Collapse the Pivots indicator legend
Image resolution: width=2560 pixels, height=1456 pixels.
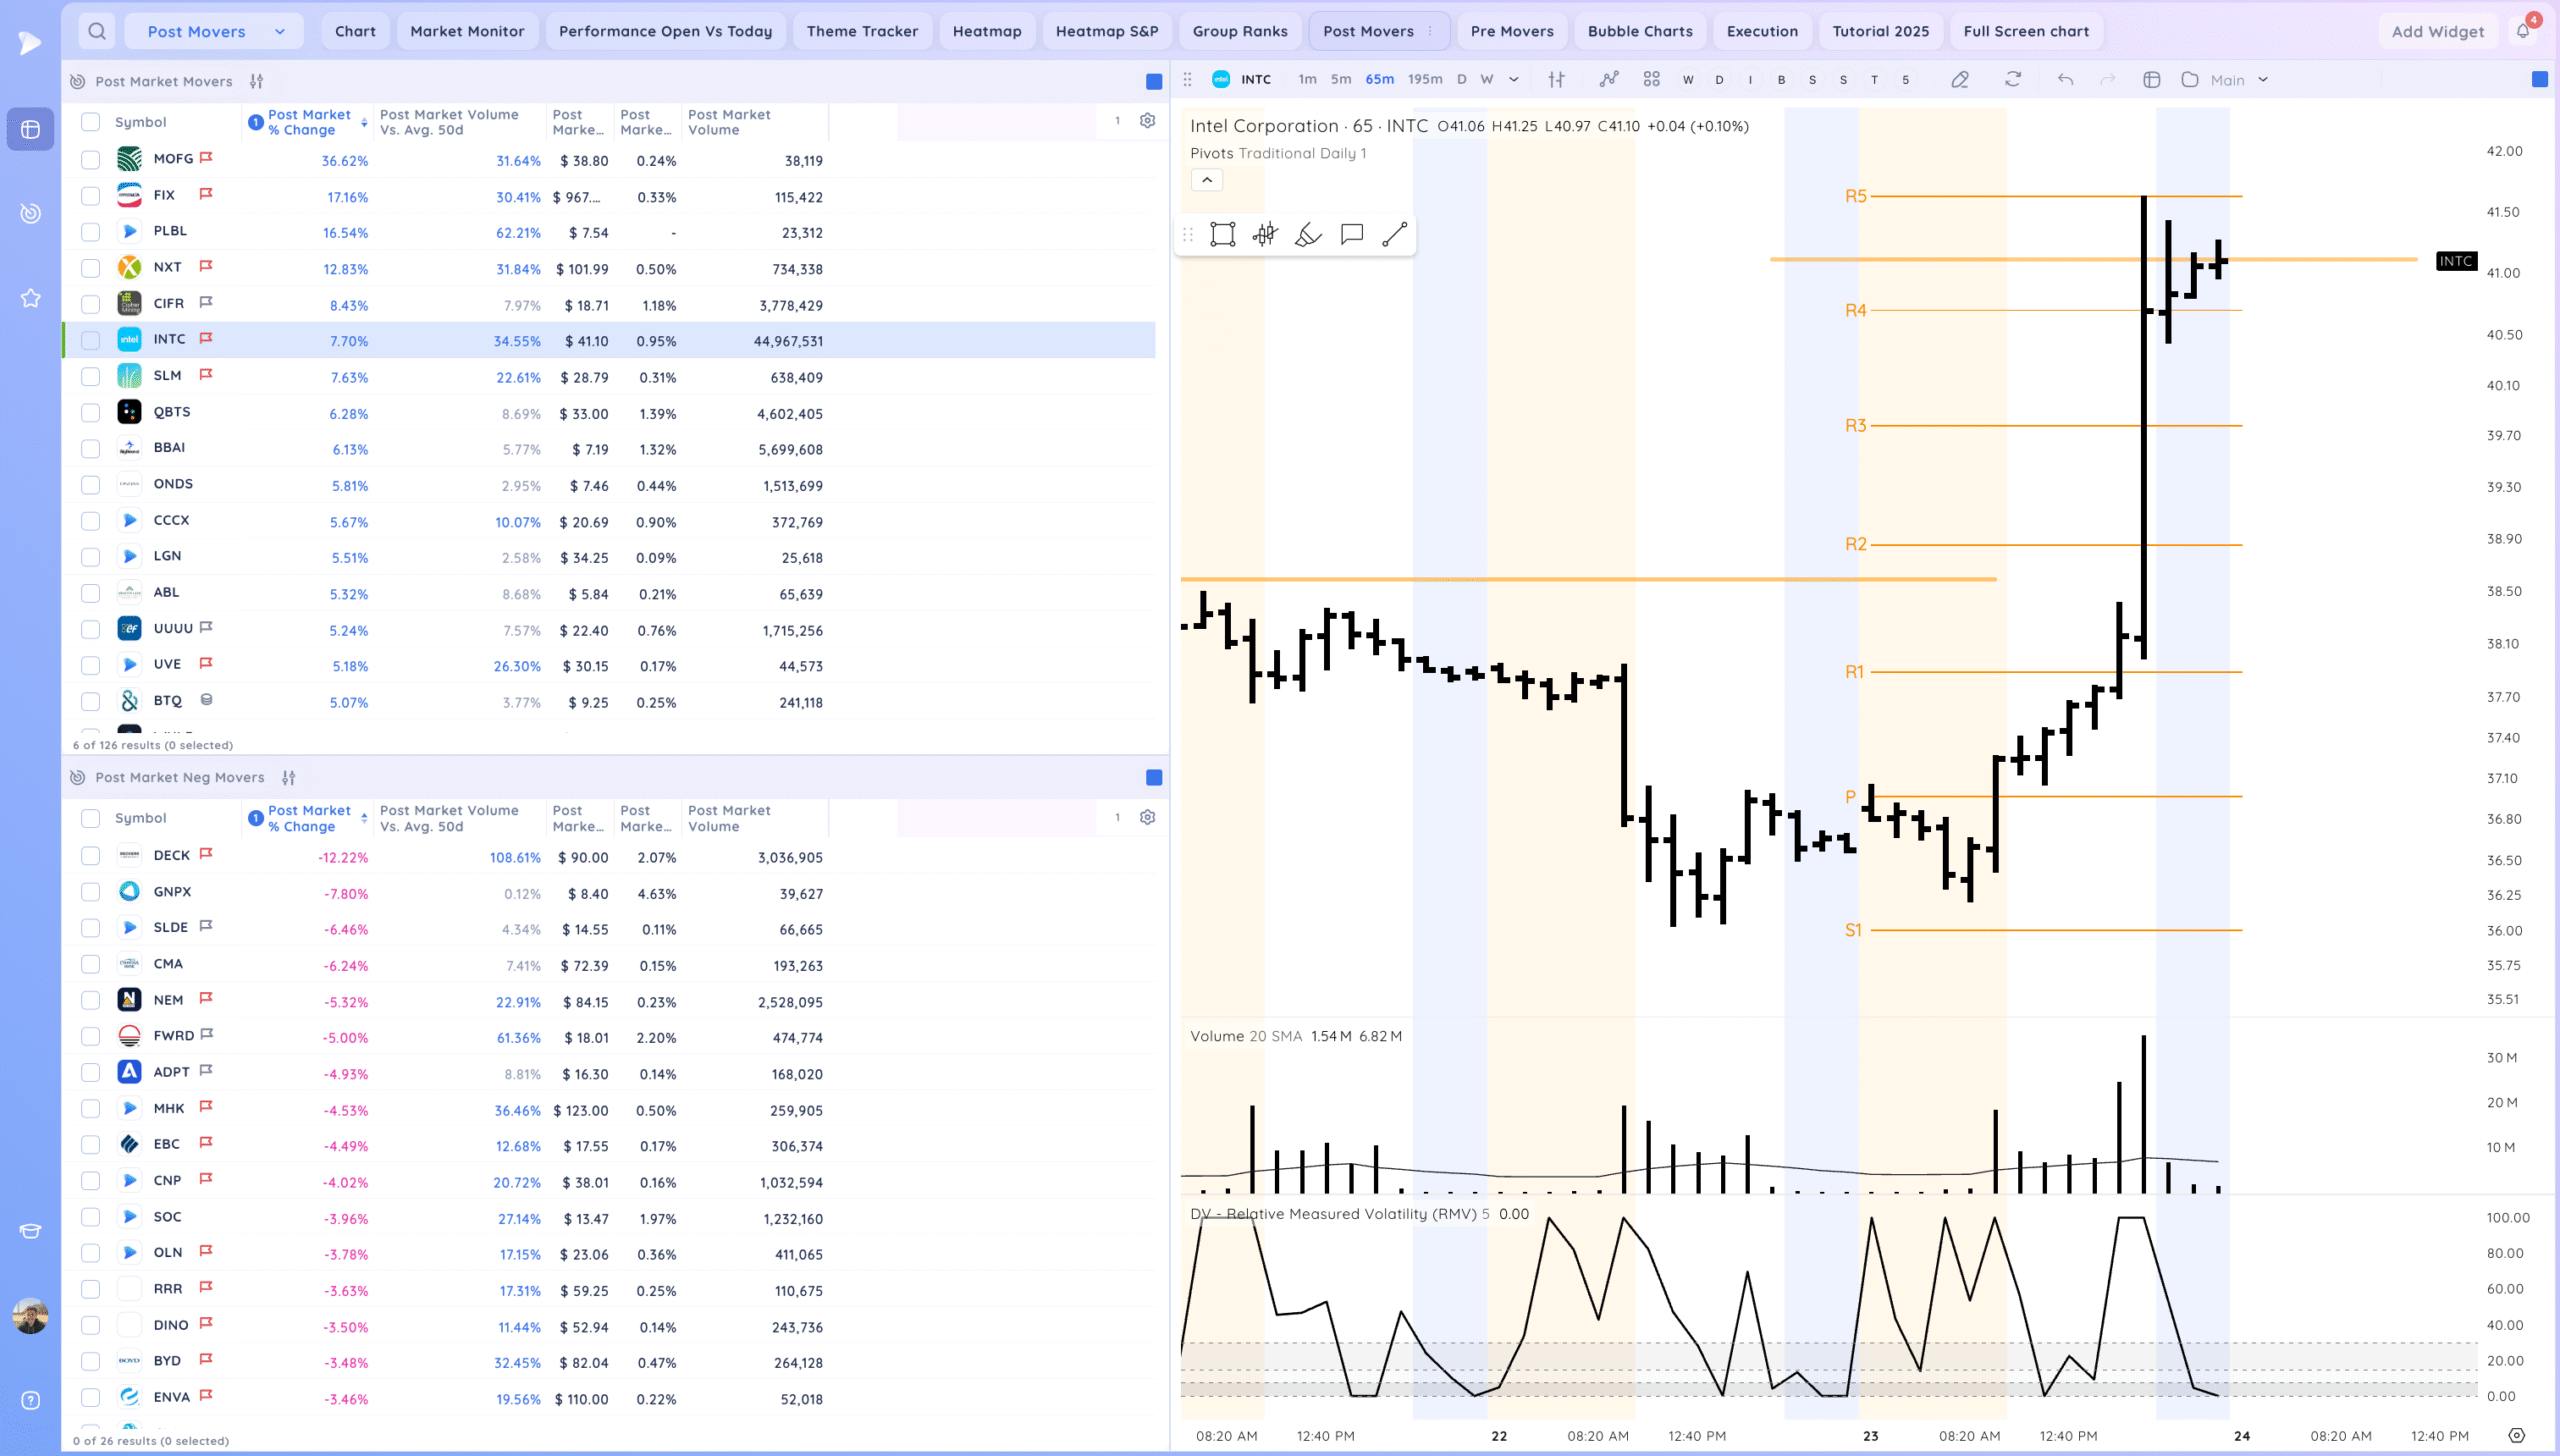pos(1206,180)
